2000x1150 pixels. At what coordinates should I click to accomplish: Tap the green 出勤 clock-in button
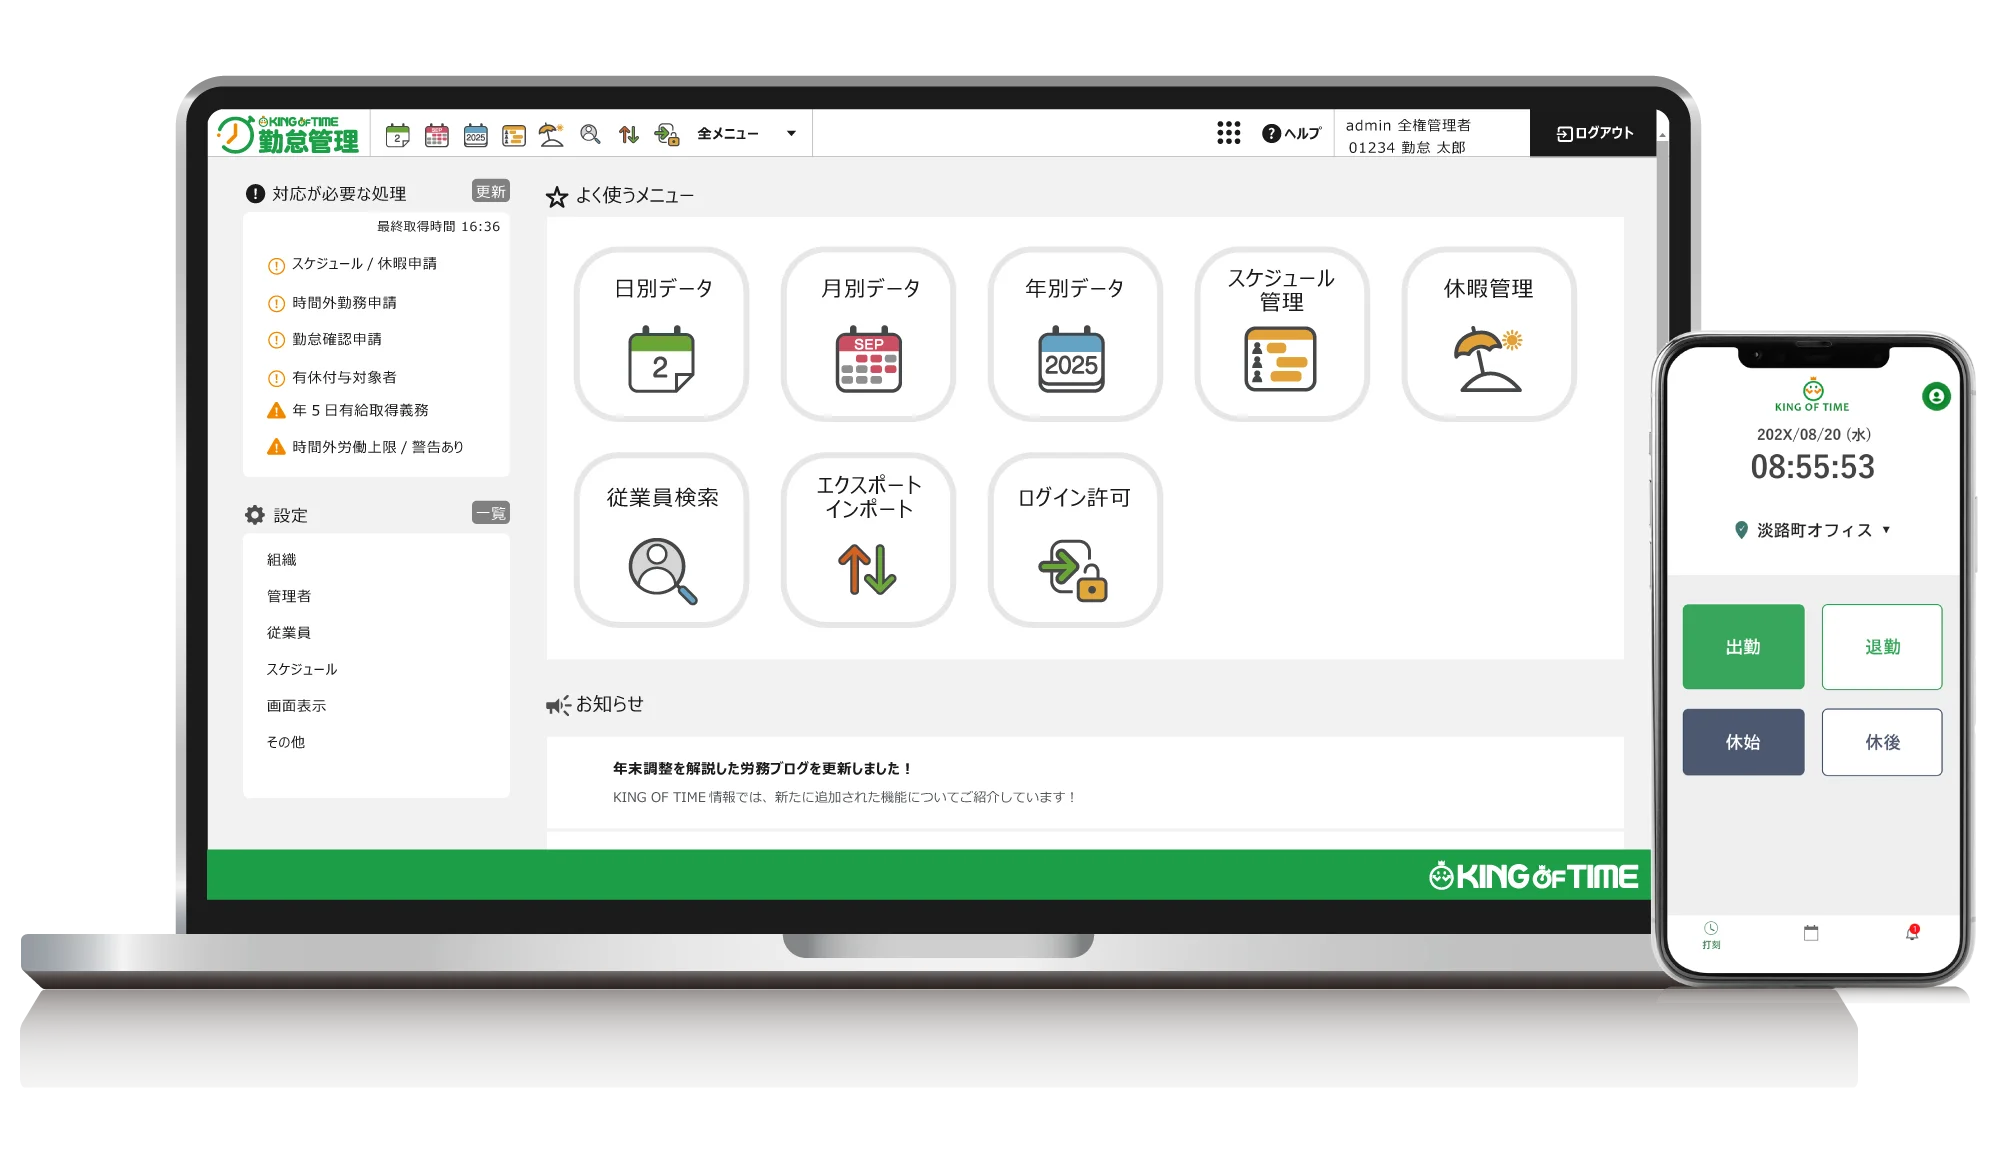pyautogui.click(x=1743, y=647)
